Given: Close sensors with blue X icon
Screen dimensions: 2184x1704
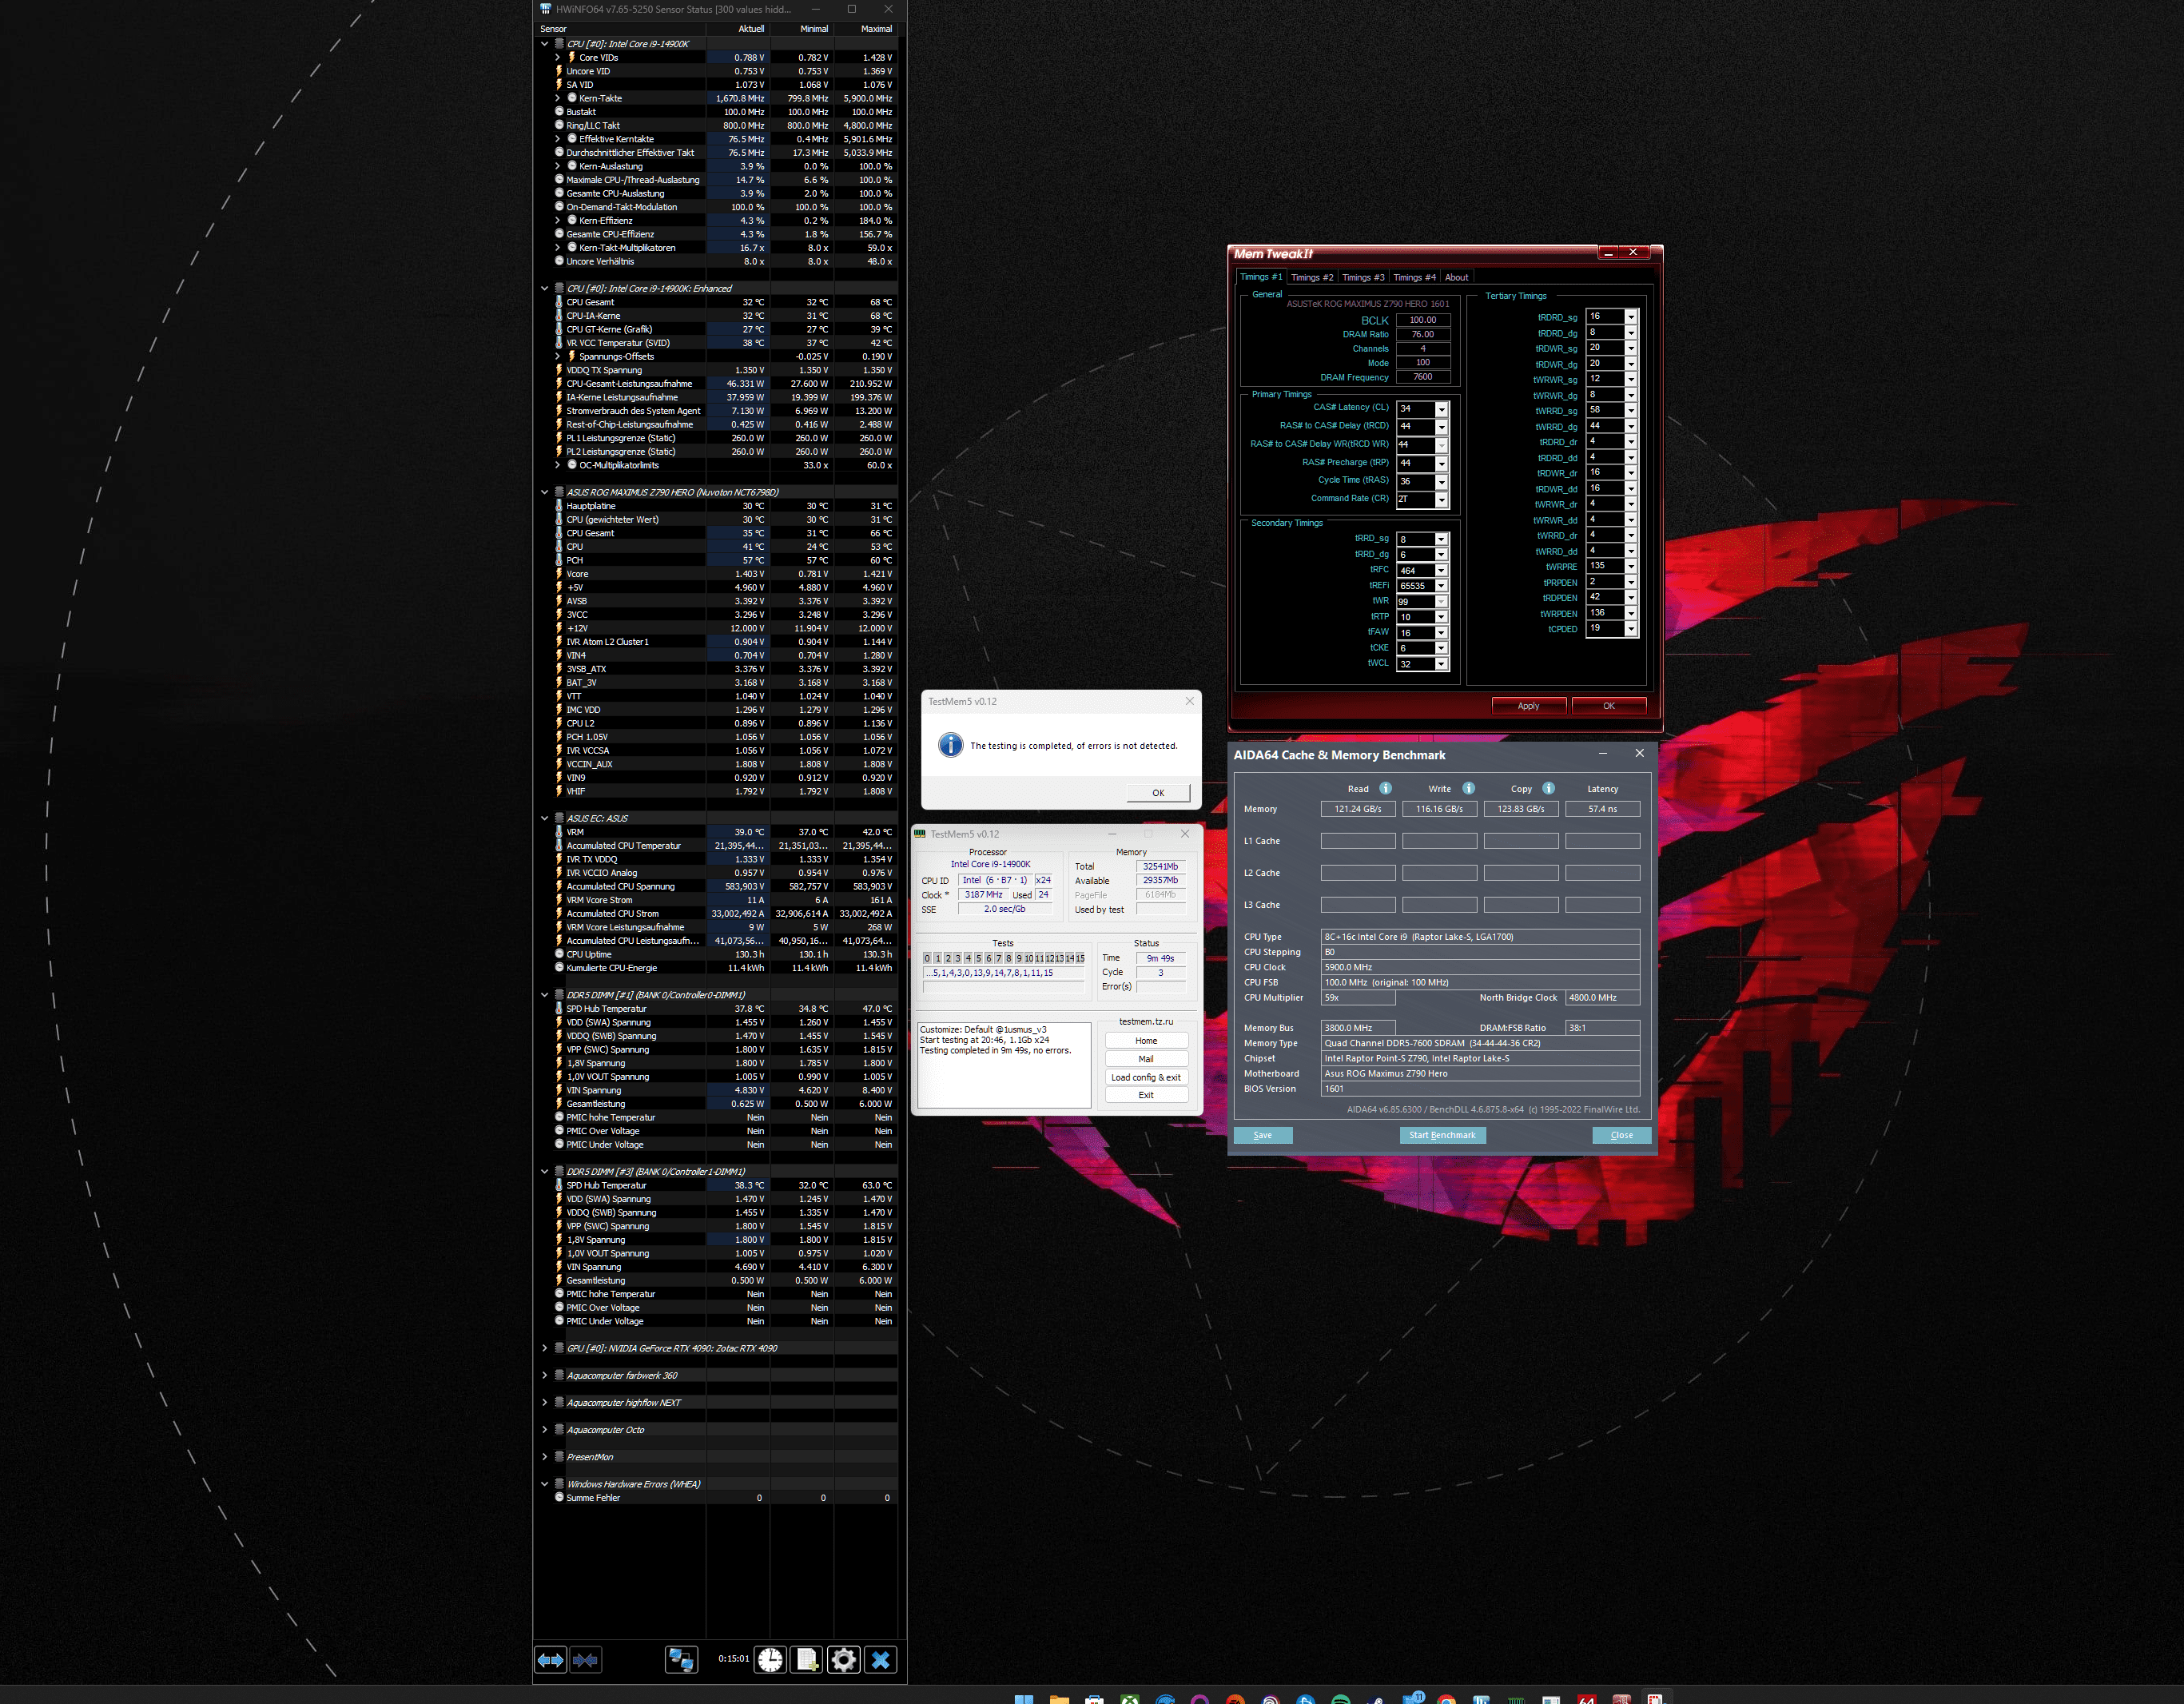Looking at the screenshot, I should (880, 1660).
